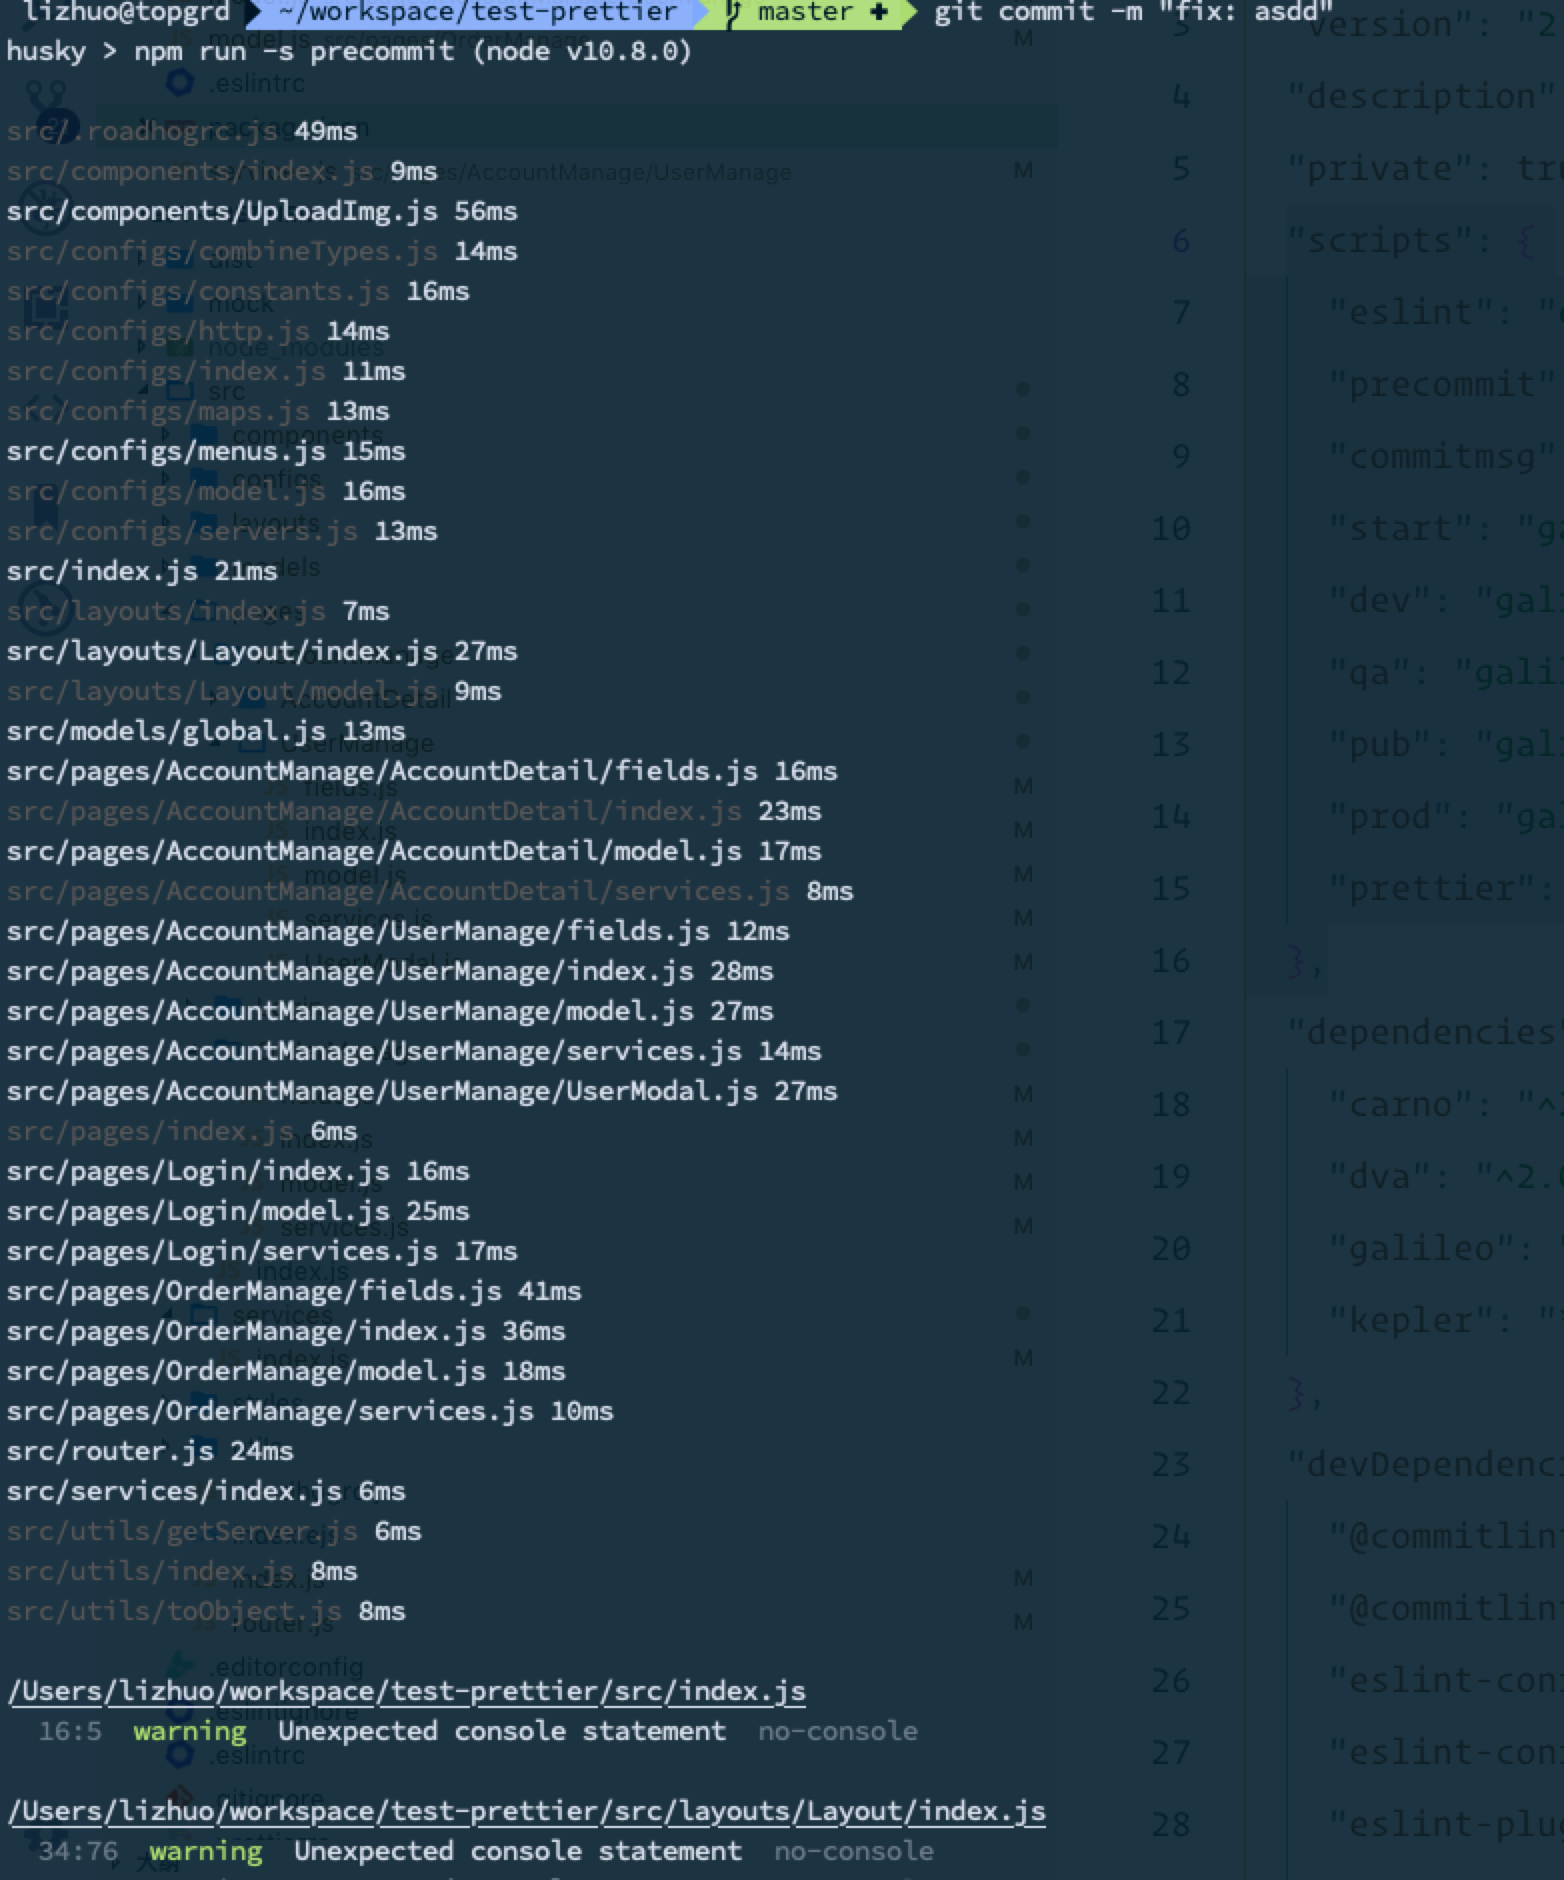The height and width of the screenshot is (1880, 1564).
Task: Select the UserManage/index.js 28ms line
Action: click(390, 971)
